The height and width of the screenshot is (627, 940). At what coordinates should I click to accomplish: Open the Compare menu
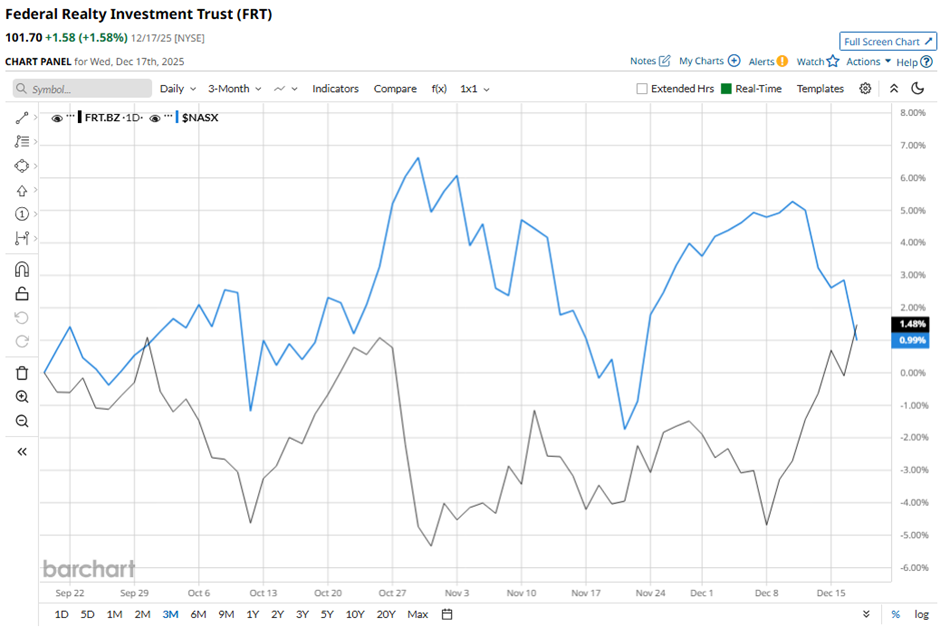click(395, 89)
